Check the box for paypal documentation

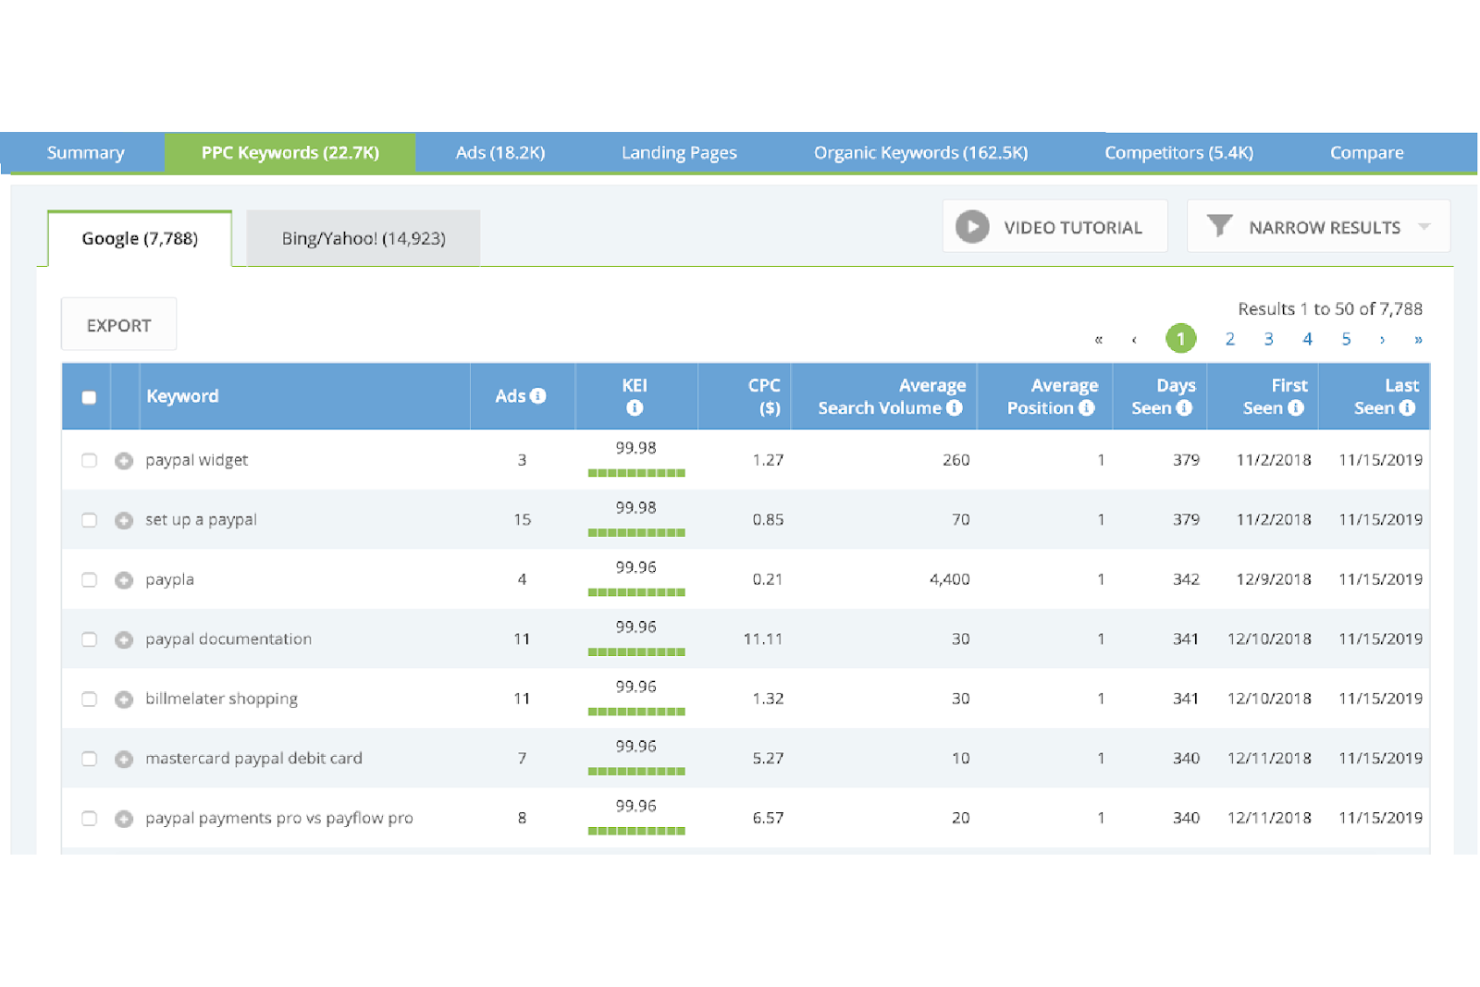click(89, 640)
